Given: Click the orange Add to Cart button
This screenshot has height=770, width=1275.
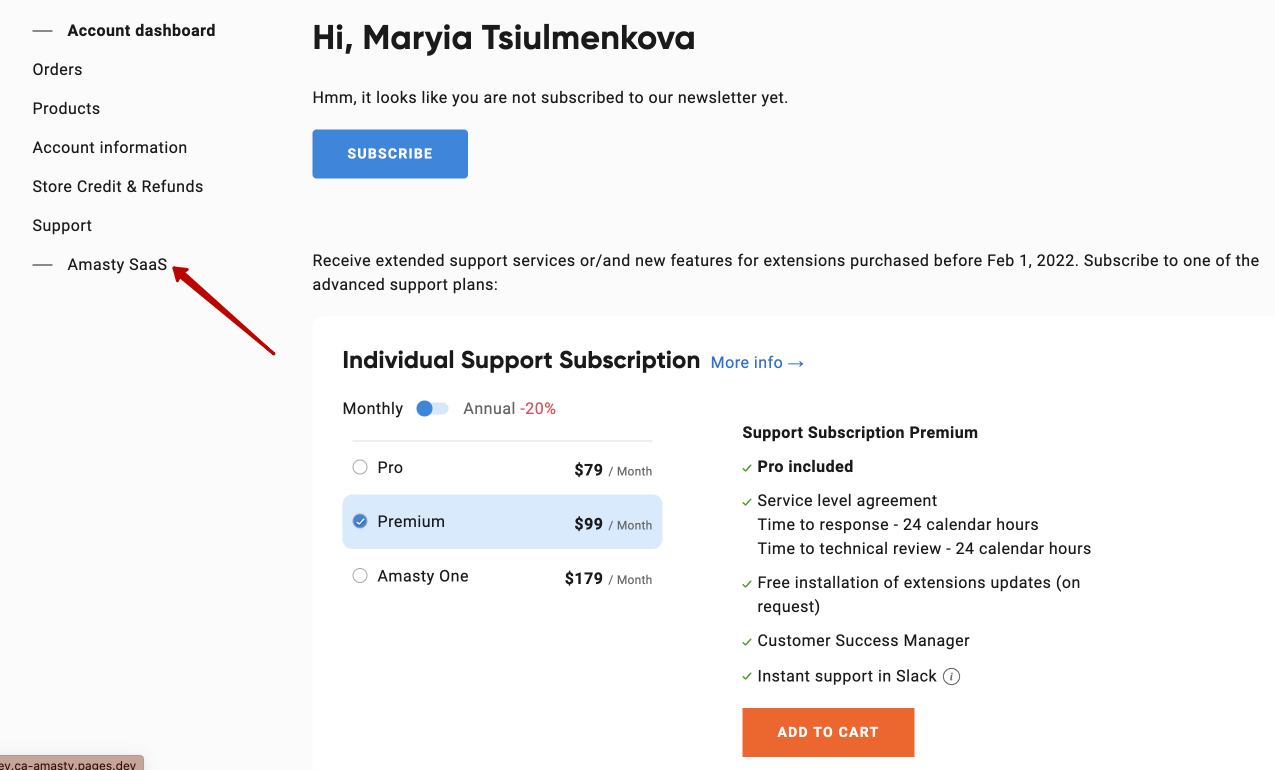Looking at the screenshot, I should click(828, 732).
